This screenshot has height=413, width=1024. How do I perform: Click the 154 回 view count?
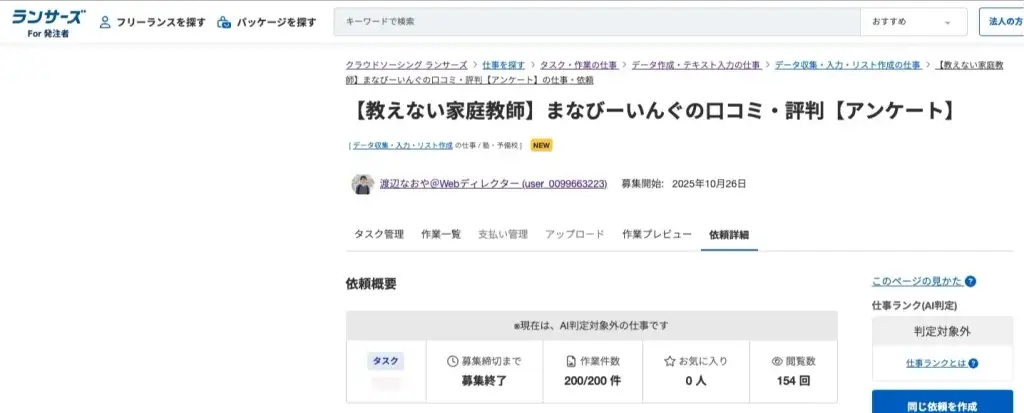tap(793, 380)
